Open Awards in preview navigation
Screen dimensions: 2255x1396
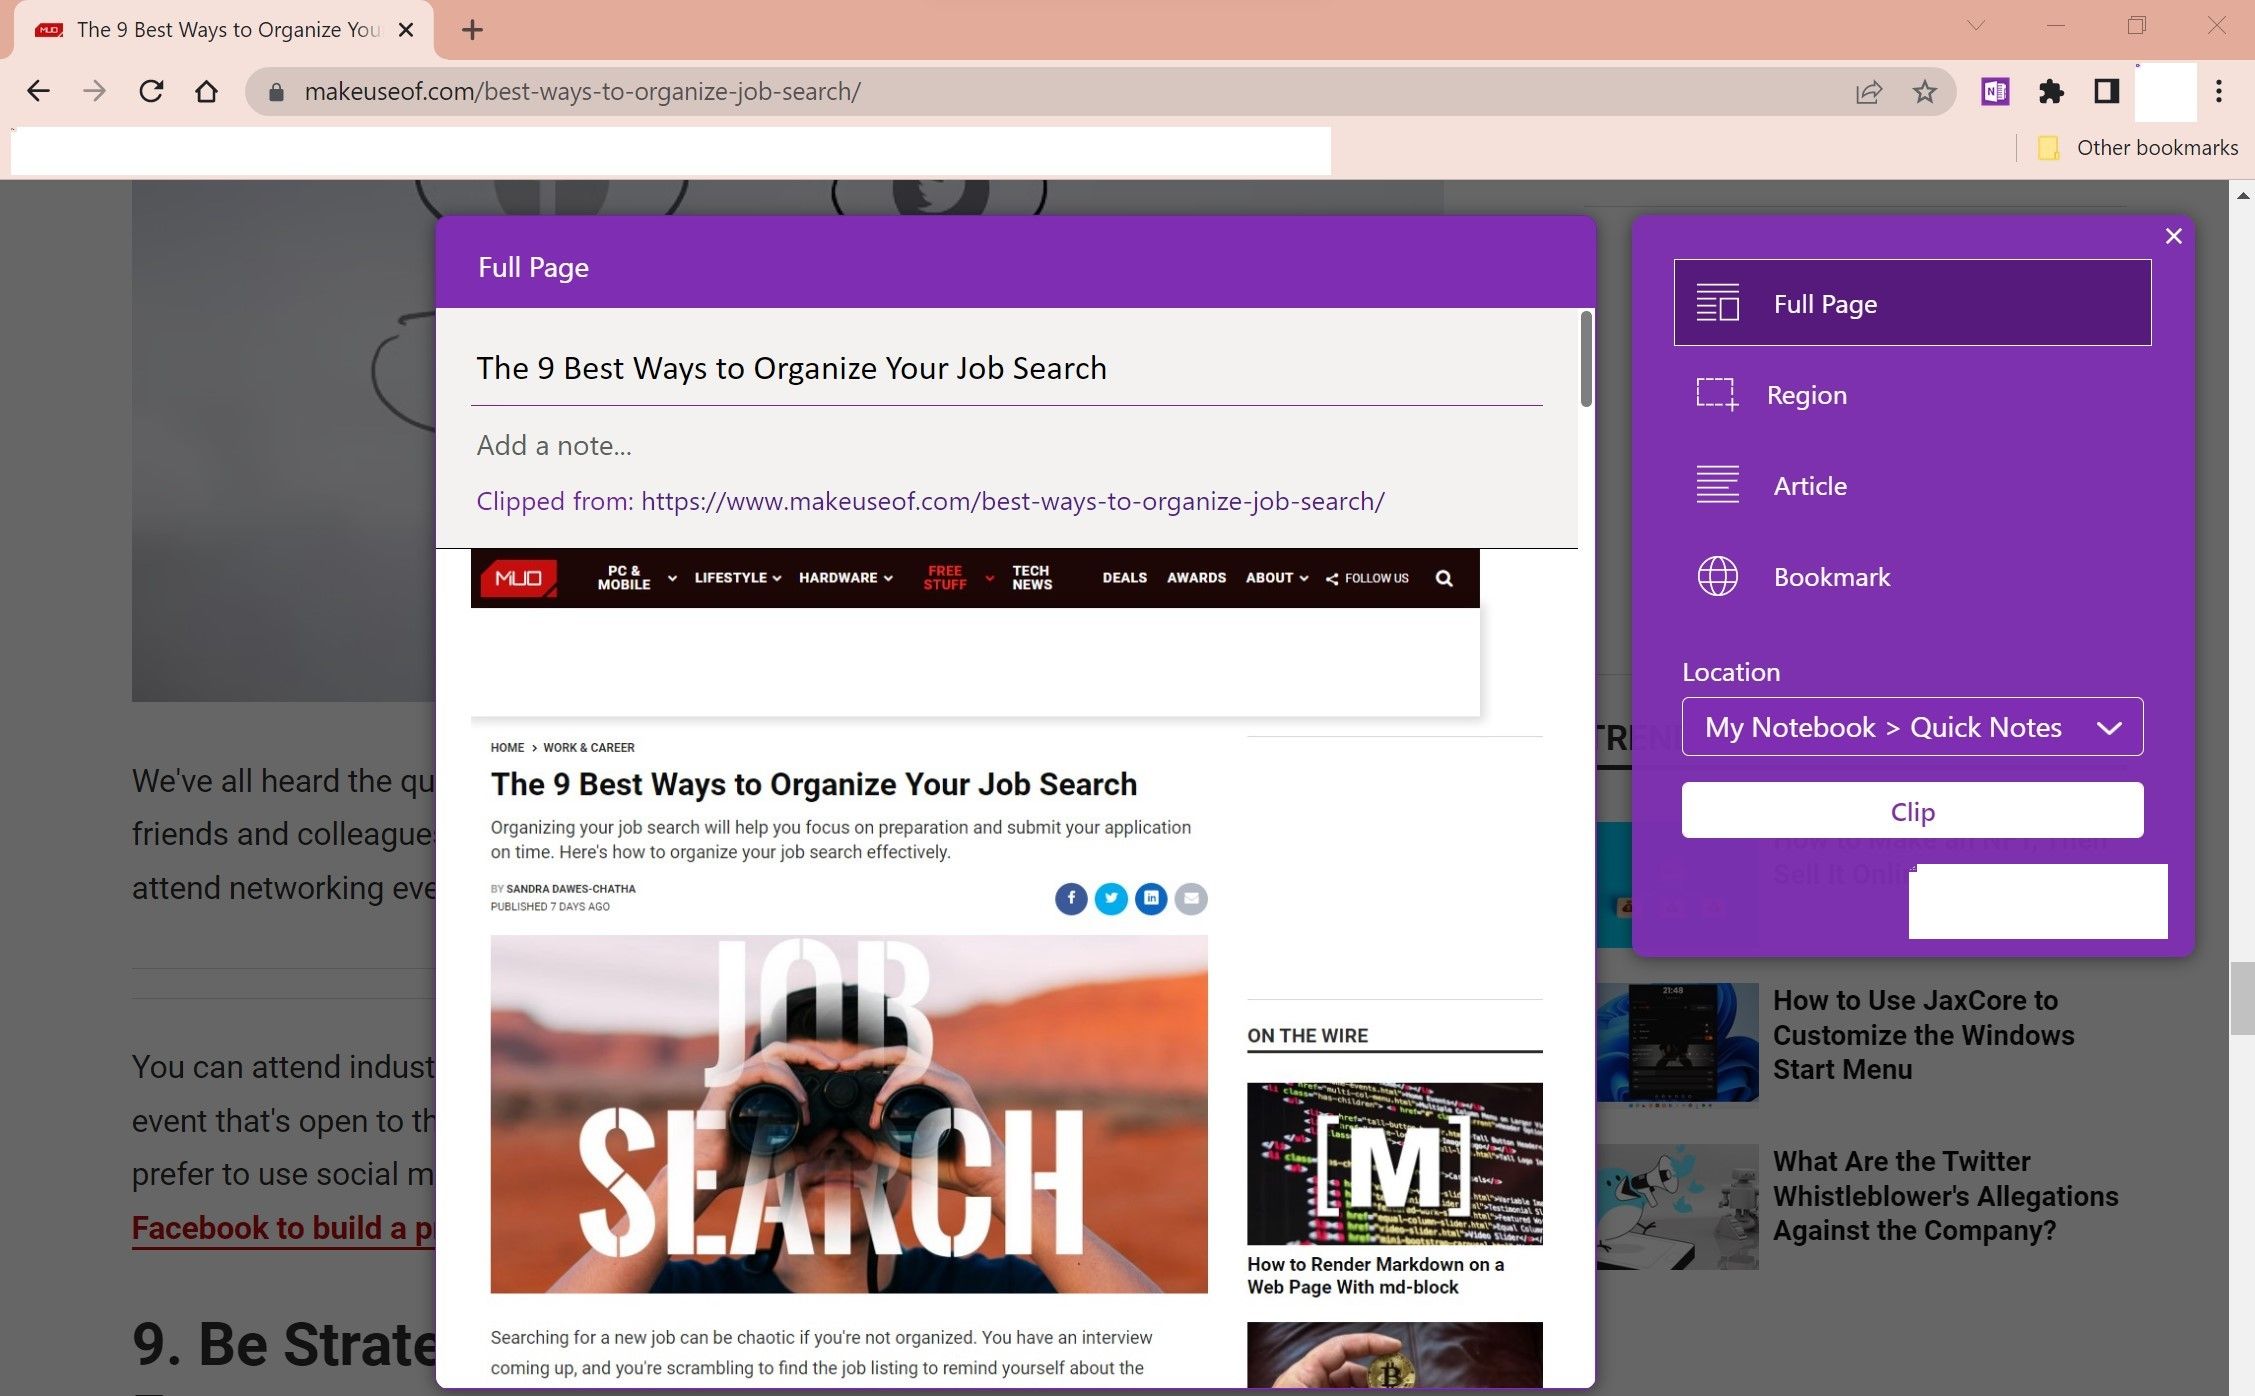[x=1196, y=578]
